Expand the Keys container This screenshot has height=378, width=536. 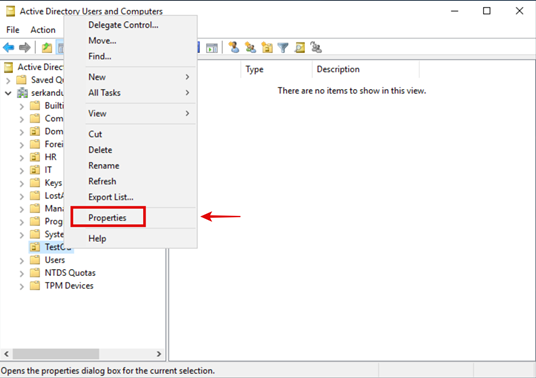(22, 184)
